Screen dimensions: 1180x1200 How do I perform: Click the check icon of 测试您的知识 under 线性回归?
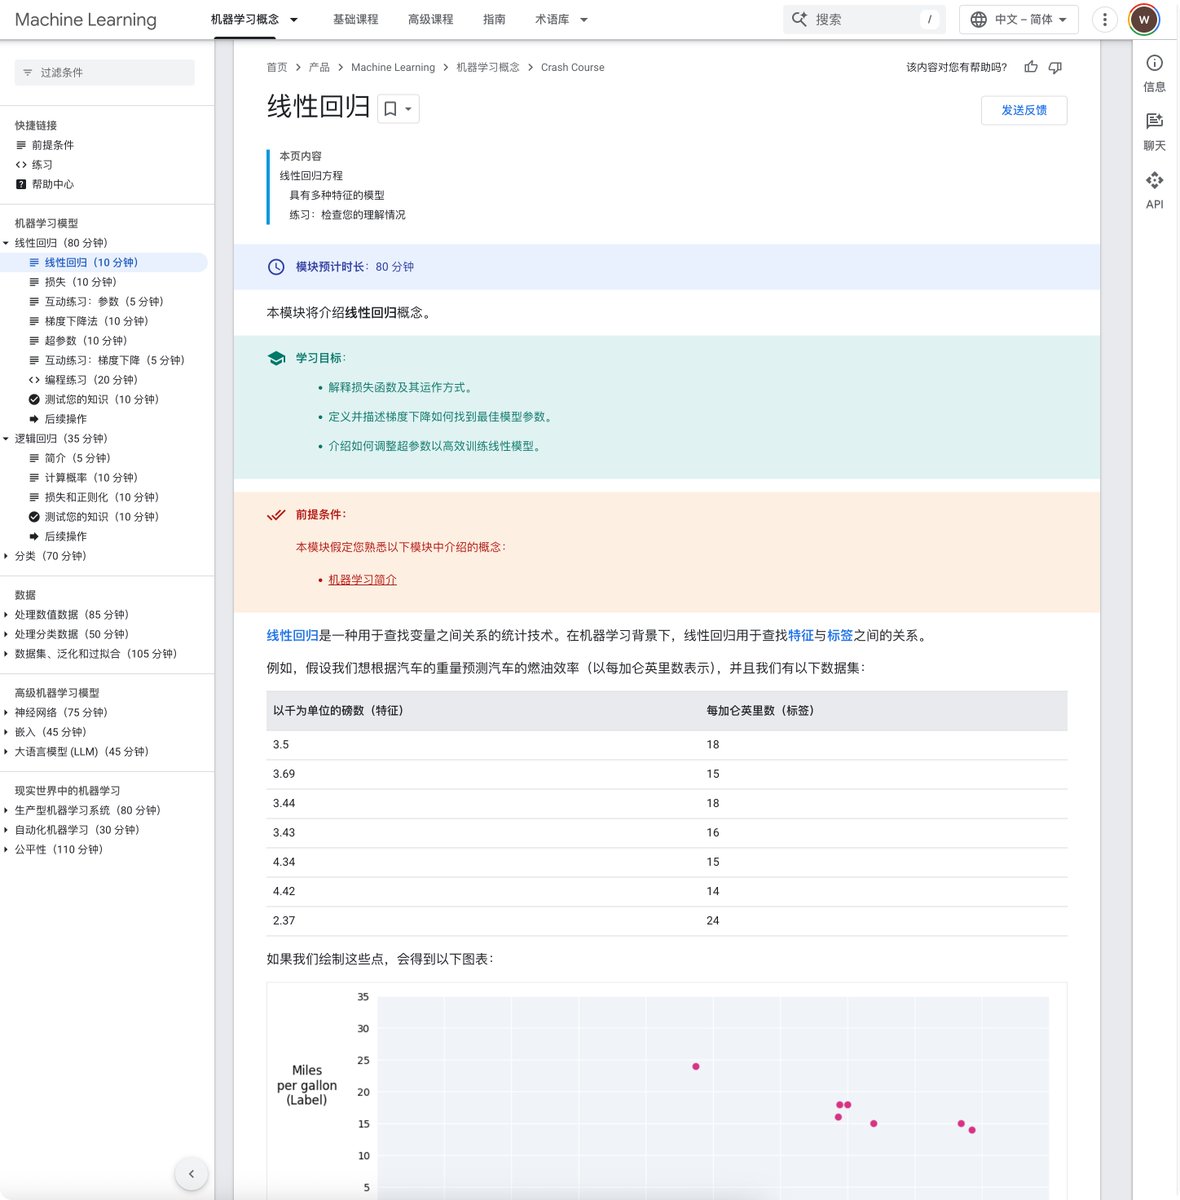35,399
